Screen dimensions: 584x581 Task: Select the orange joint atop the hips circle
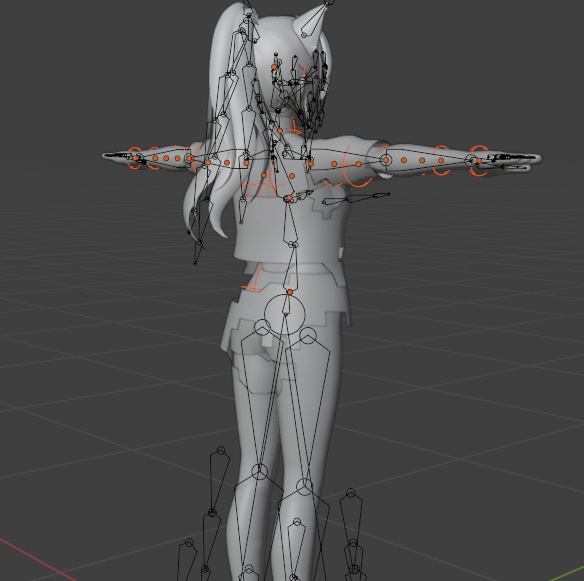[x=290, y=292]
